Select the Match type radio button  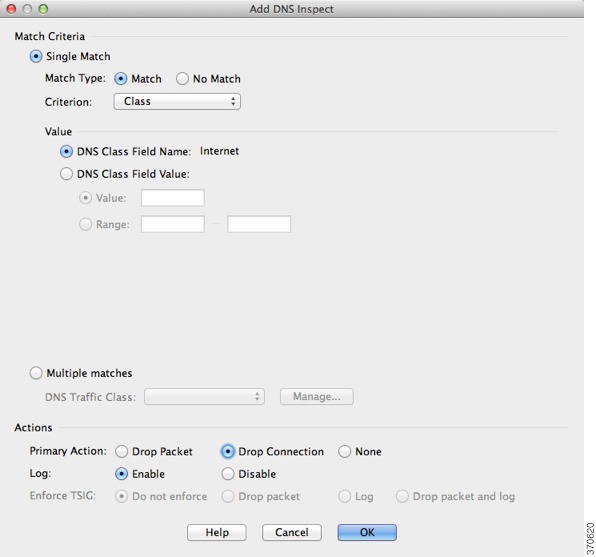coord(120,79)
